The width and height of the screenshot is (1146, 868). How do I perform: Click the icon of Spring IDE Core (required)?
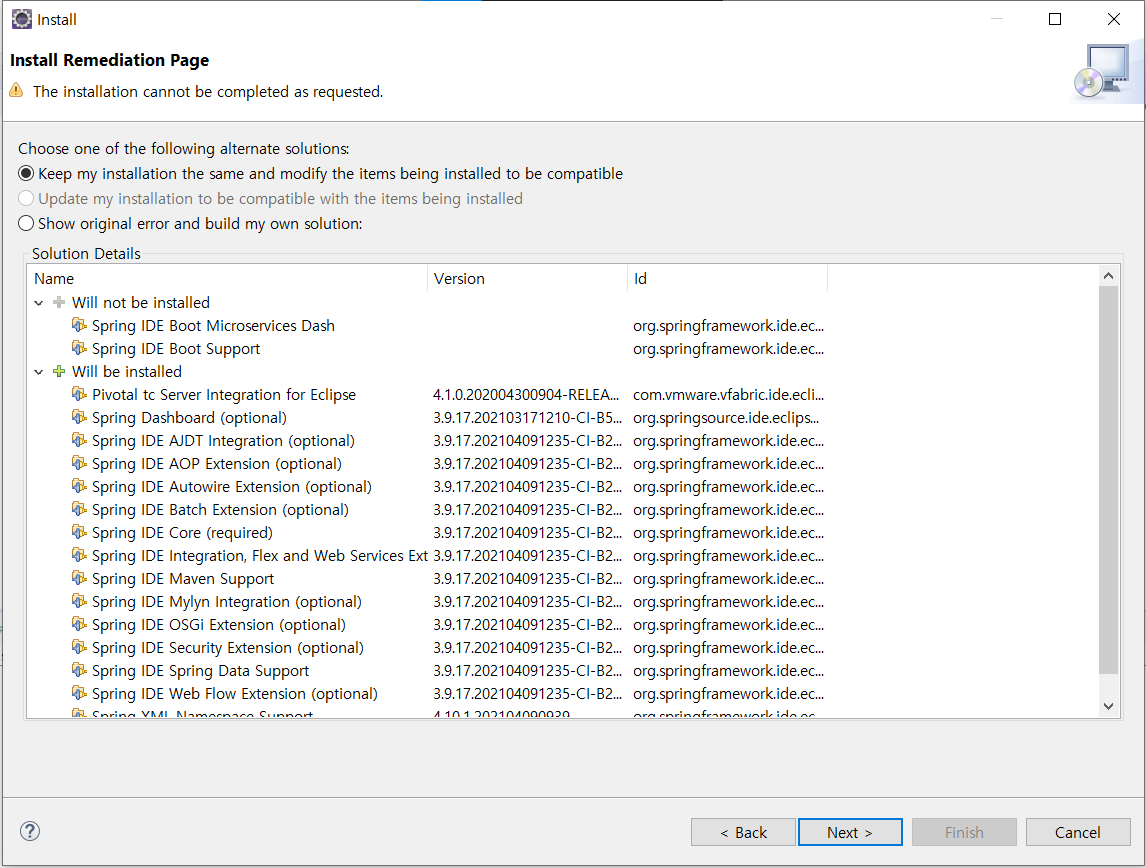coord(79,532)
